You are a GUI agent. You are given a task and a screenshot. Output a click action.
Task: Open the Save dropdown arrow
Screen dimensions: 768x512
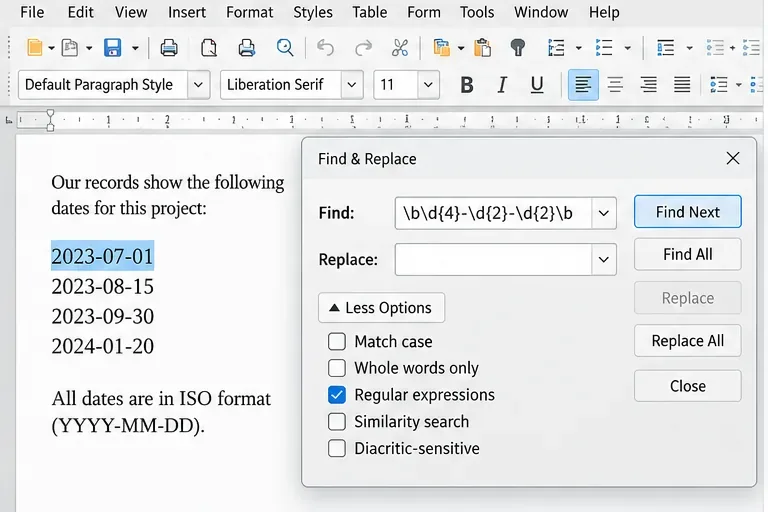coord(135,48)
